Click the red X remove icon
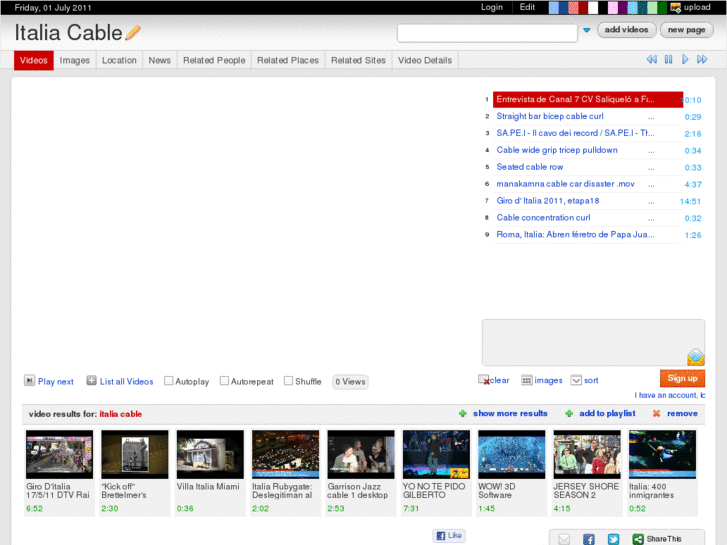The image size is (727, 545). 656,413
